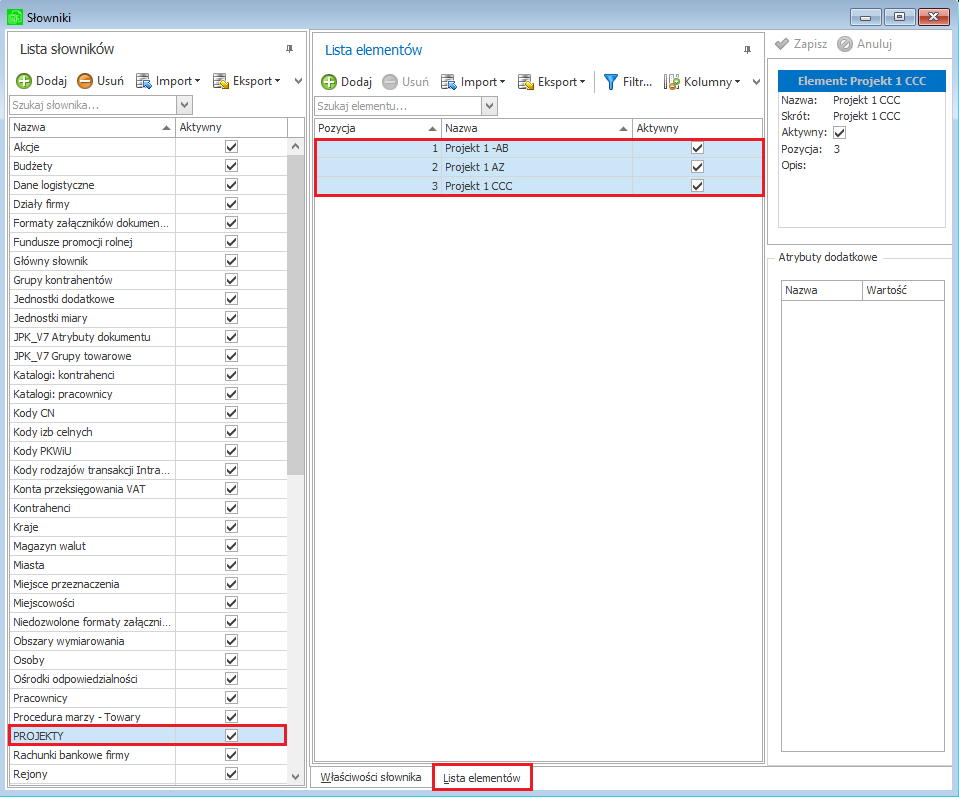The width and height of the screenshot is (959, 797).
Task: Pin the Lista elementów panel
Action: pyautogui.click(x=747, y=50)
